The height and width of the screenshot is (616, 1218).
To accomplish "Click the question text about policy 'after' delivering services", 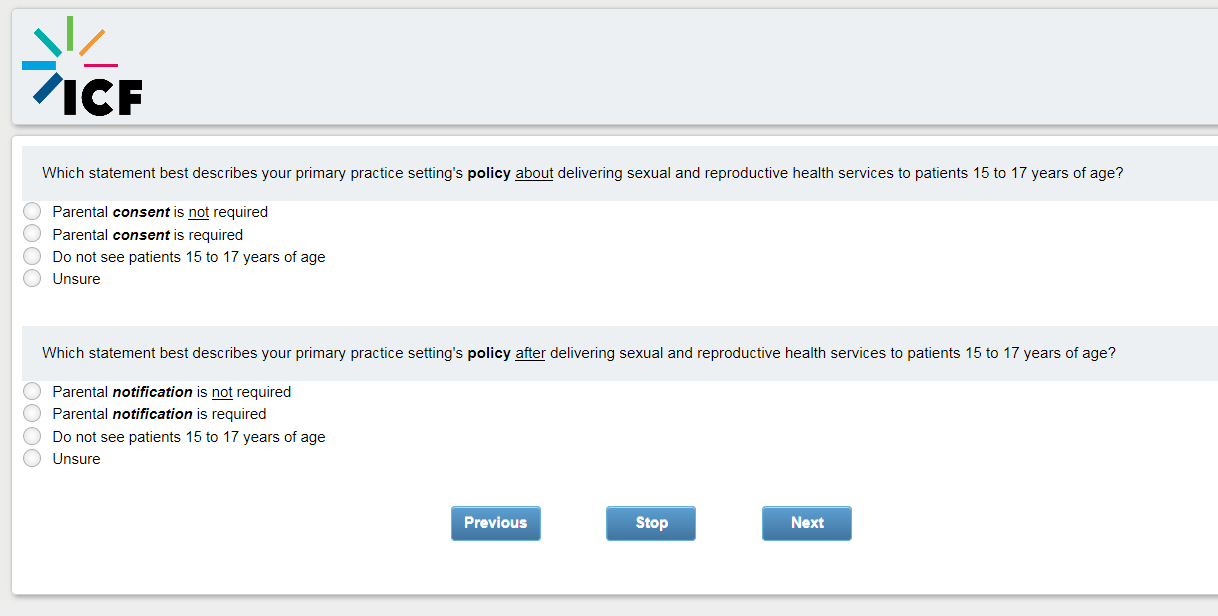I will point(578,353).
